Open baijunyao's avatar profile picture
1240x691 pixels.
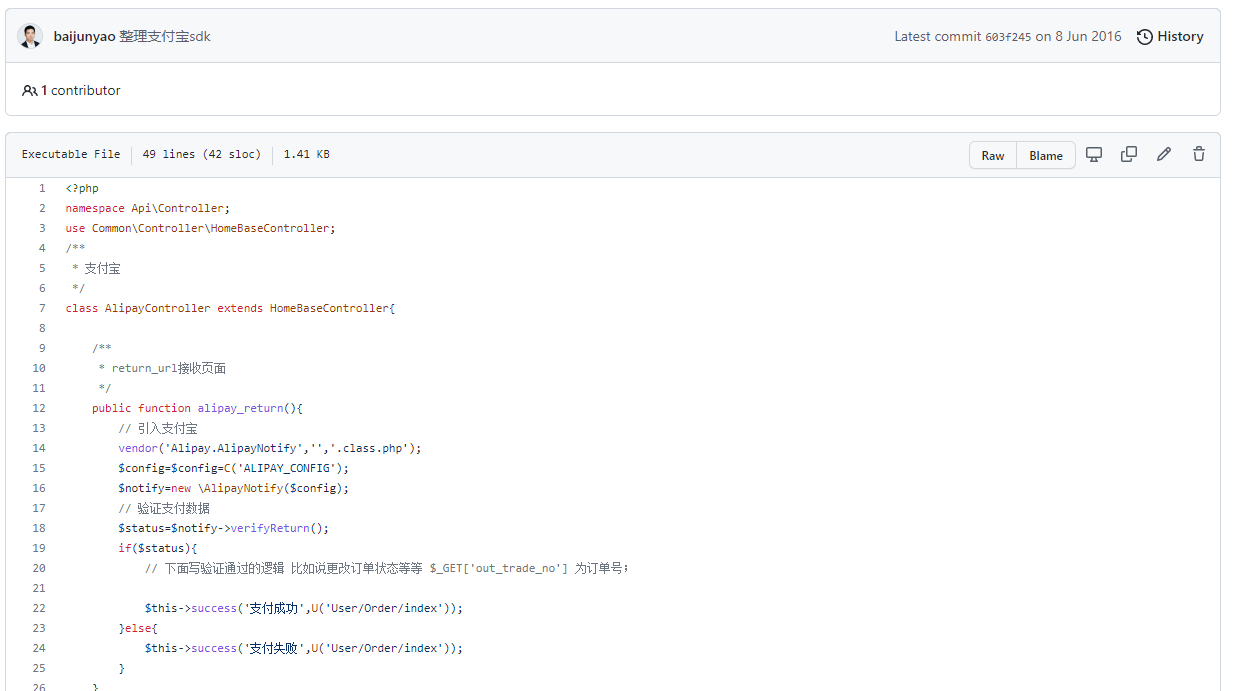(30, 36)
